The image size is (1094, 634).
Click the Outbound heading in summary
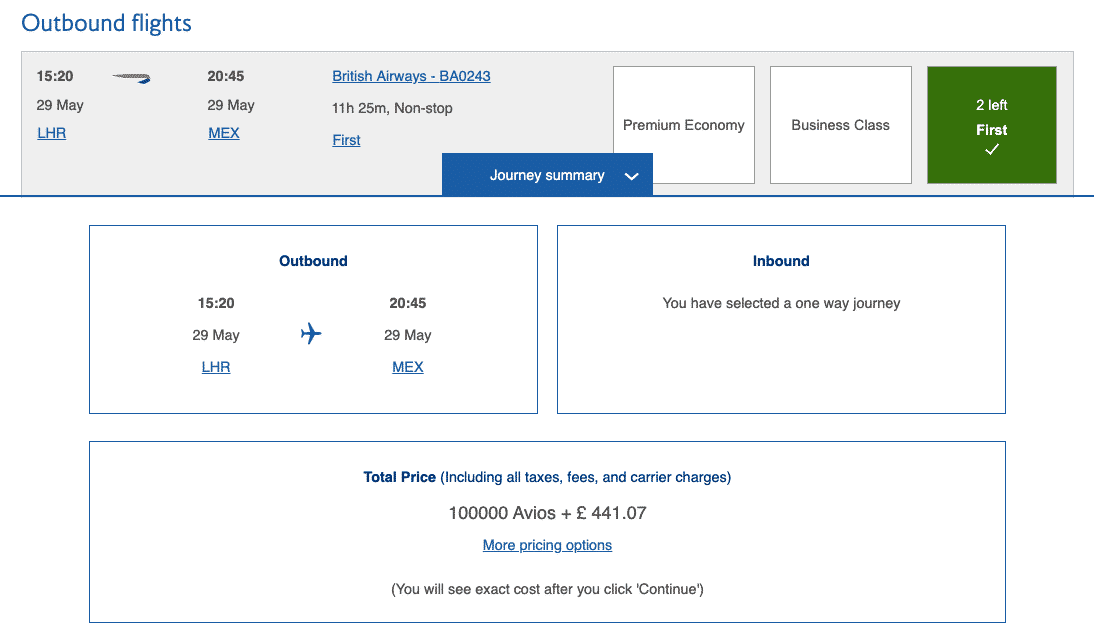(313, 261)
